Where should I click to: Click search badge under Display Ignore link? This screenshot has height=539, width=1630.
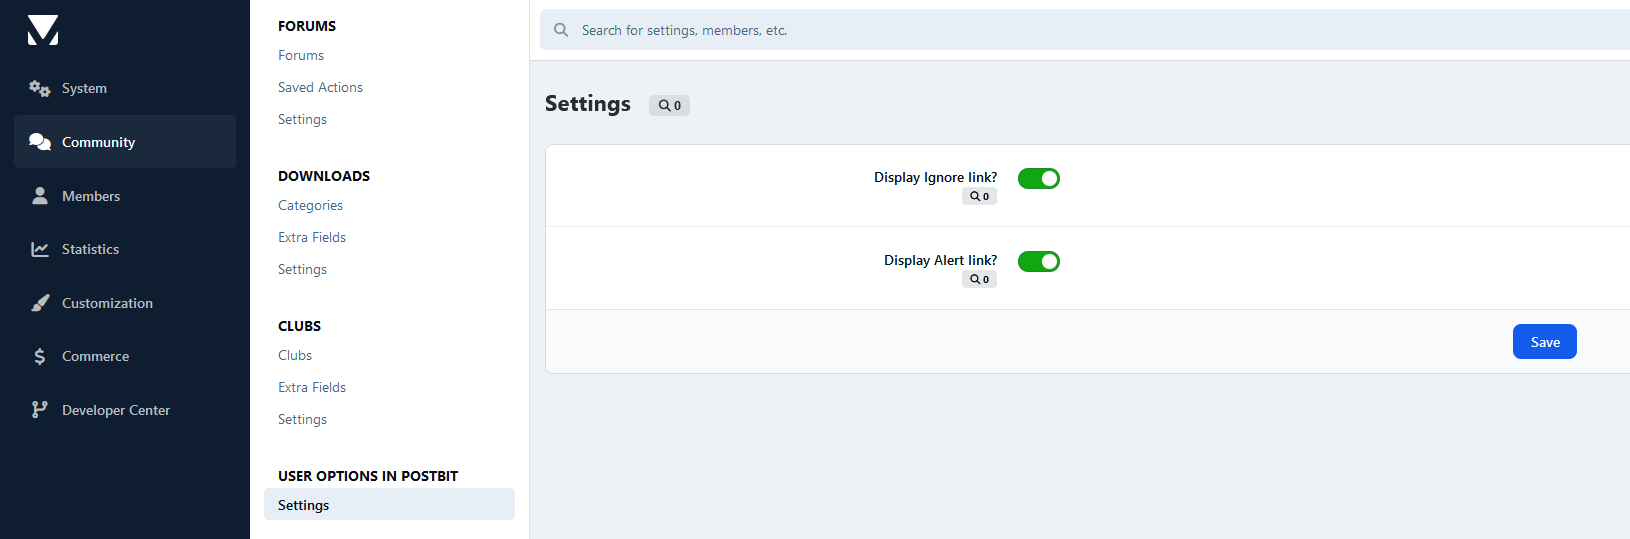(979, 197)
